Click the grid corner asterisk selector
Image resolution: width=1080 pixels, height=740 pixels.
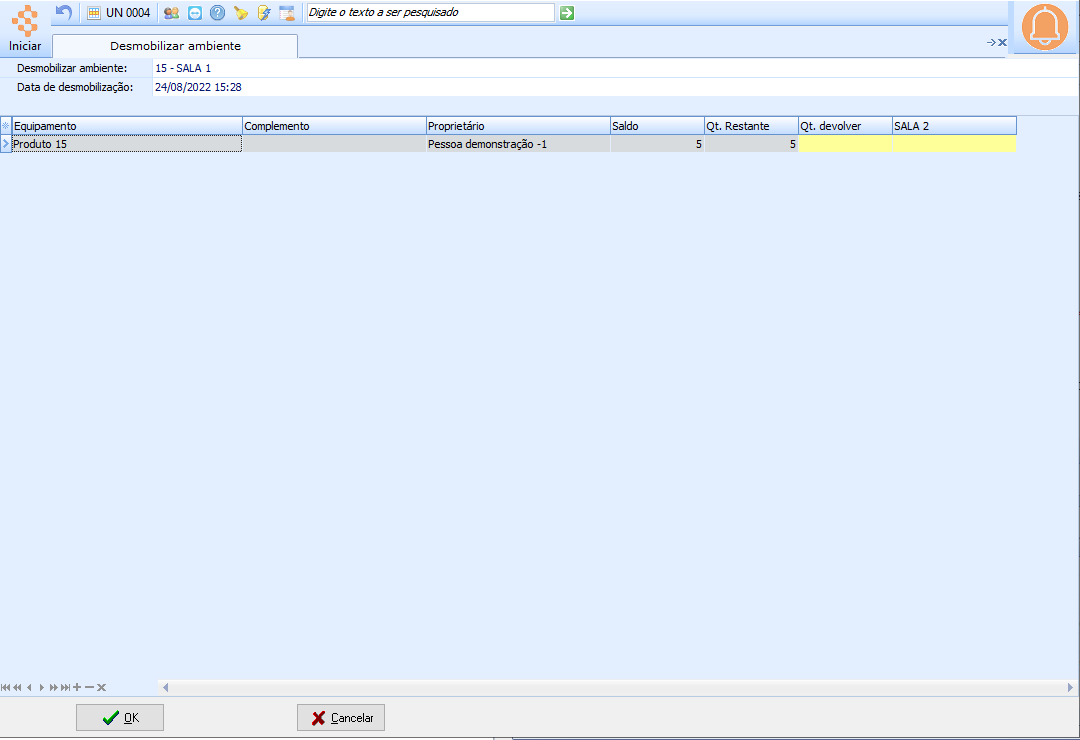click(x=6, y=126)
